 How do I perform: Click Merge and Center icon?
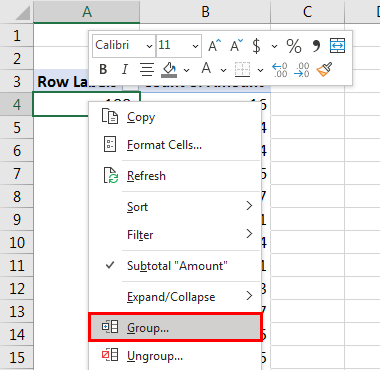coord(337,46)
